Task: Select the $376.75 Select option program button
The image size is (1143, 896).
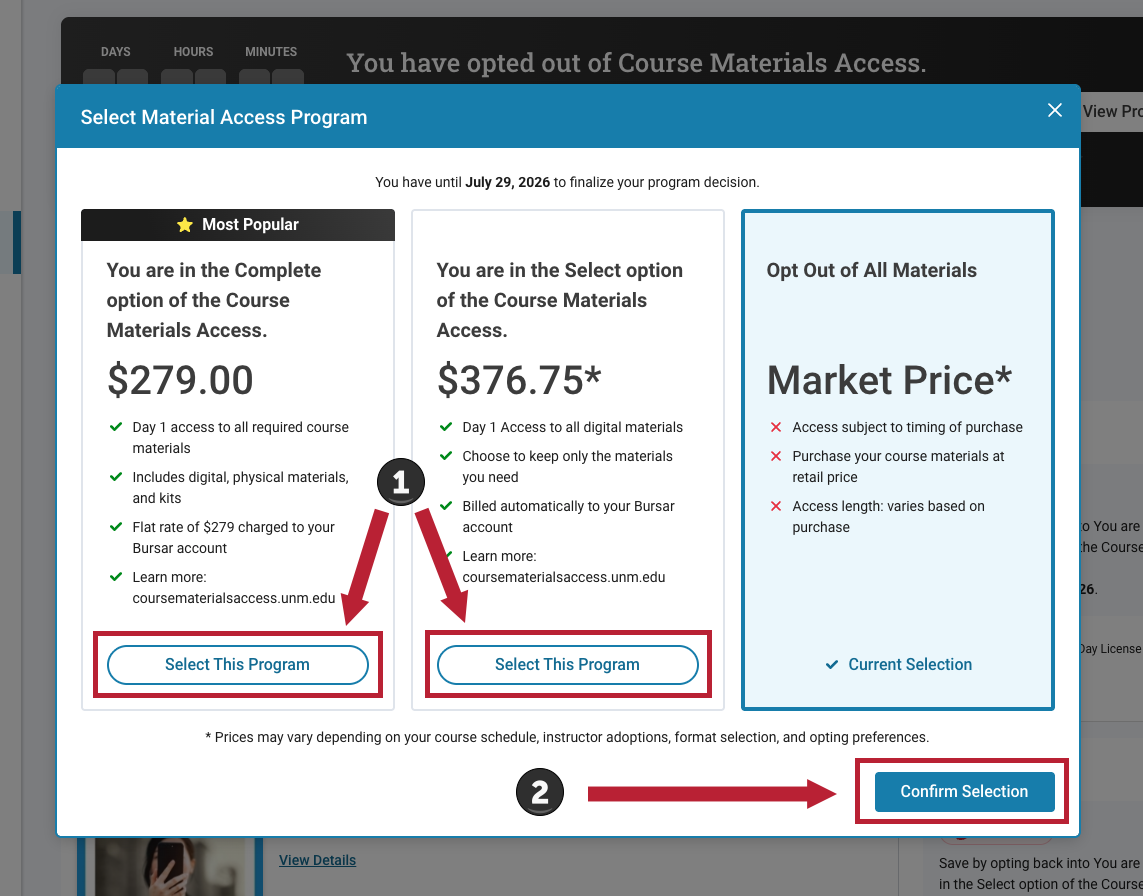Action: pyautogui.click(x=567, y=664)
